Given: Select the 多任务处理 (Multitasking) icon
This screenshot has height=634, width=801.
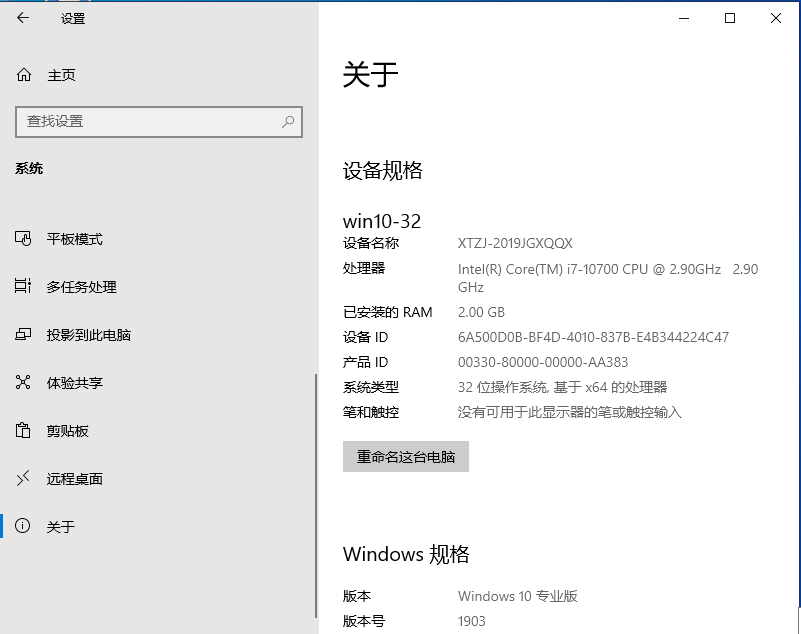Looking at the screenshot, I should coord(23,286).
